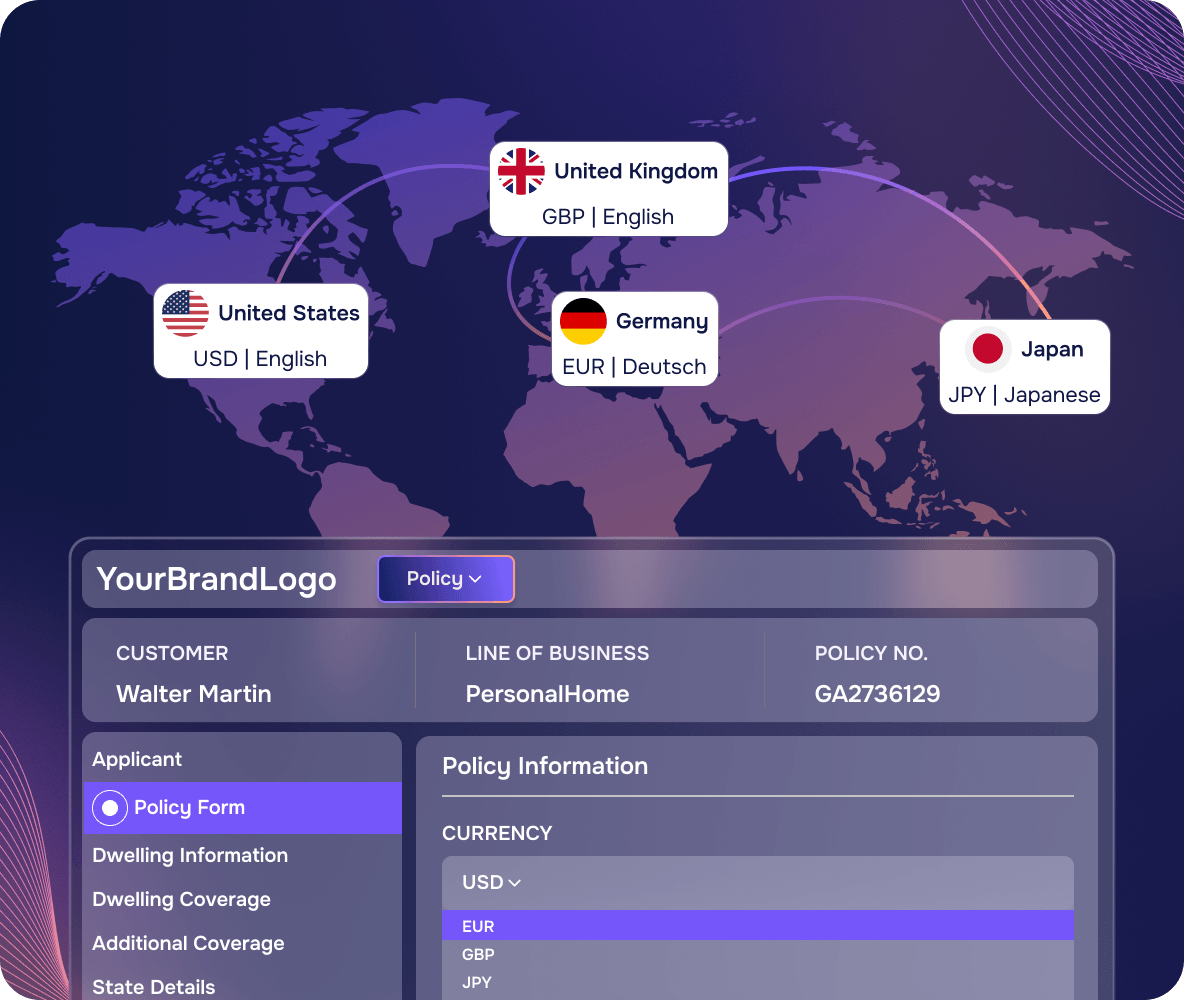Click the chevron beside USD currency
Viewport: 1184px width, 1000px height.
[515, 883]
